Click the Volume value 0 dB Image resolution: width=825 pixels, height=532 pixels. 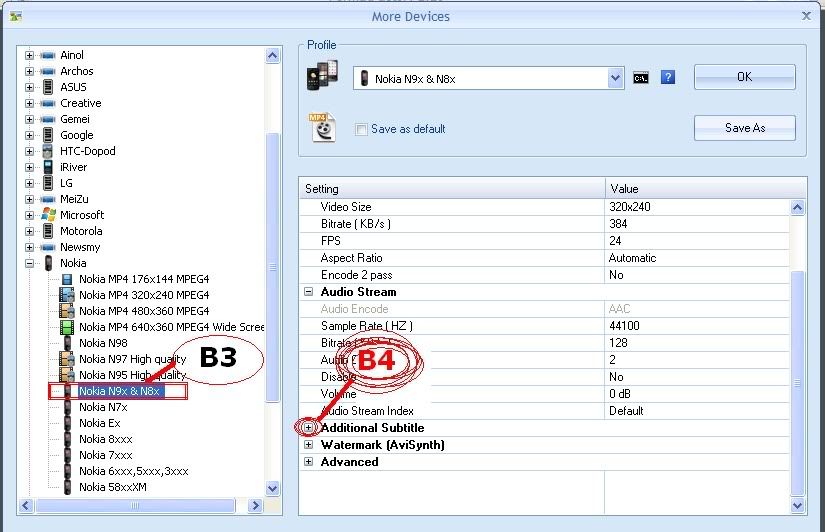(620, 394)
